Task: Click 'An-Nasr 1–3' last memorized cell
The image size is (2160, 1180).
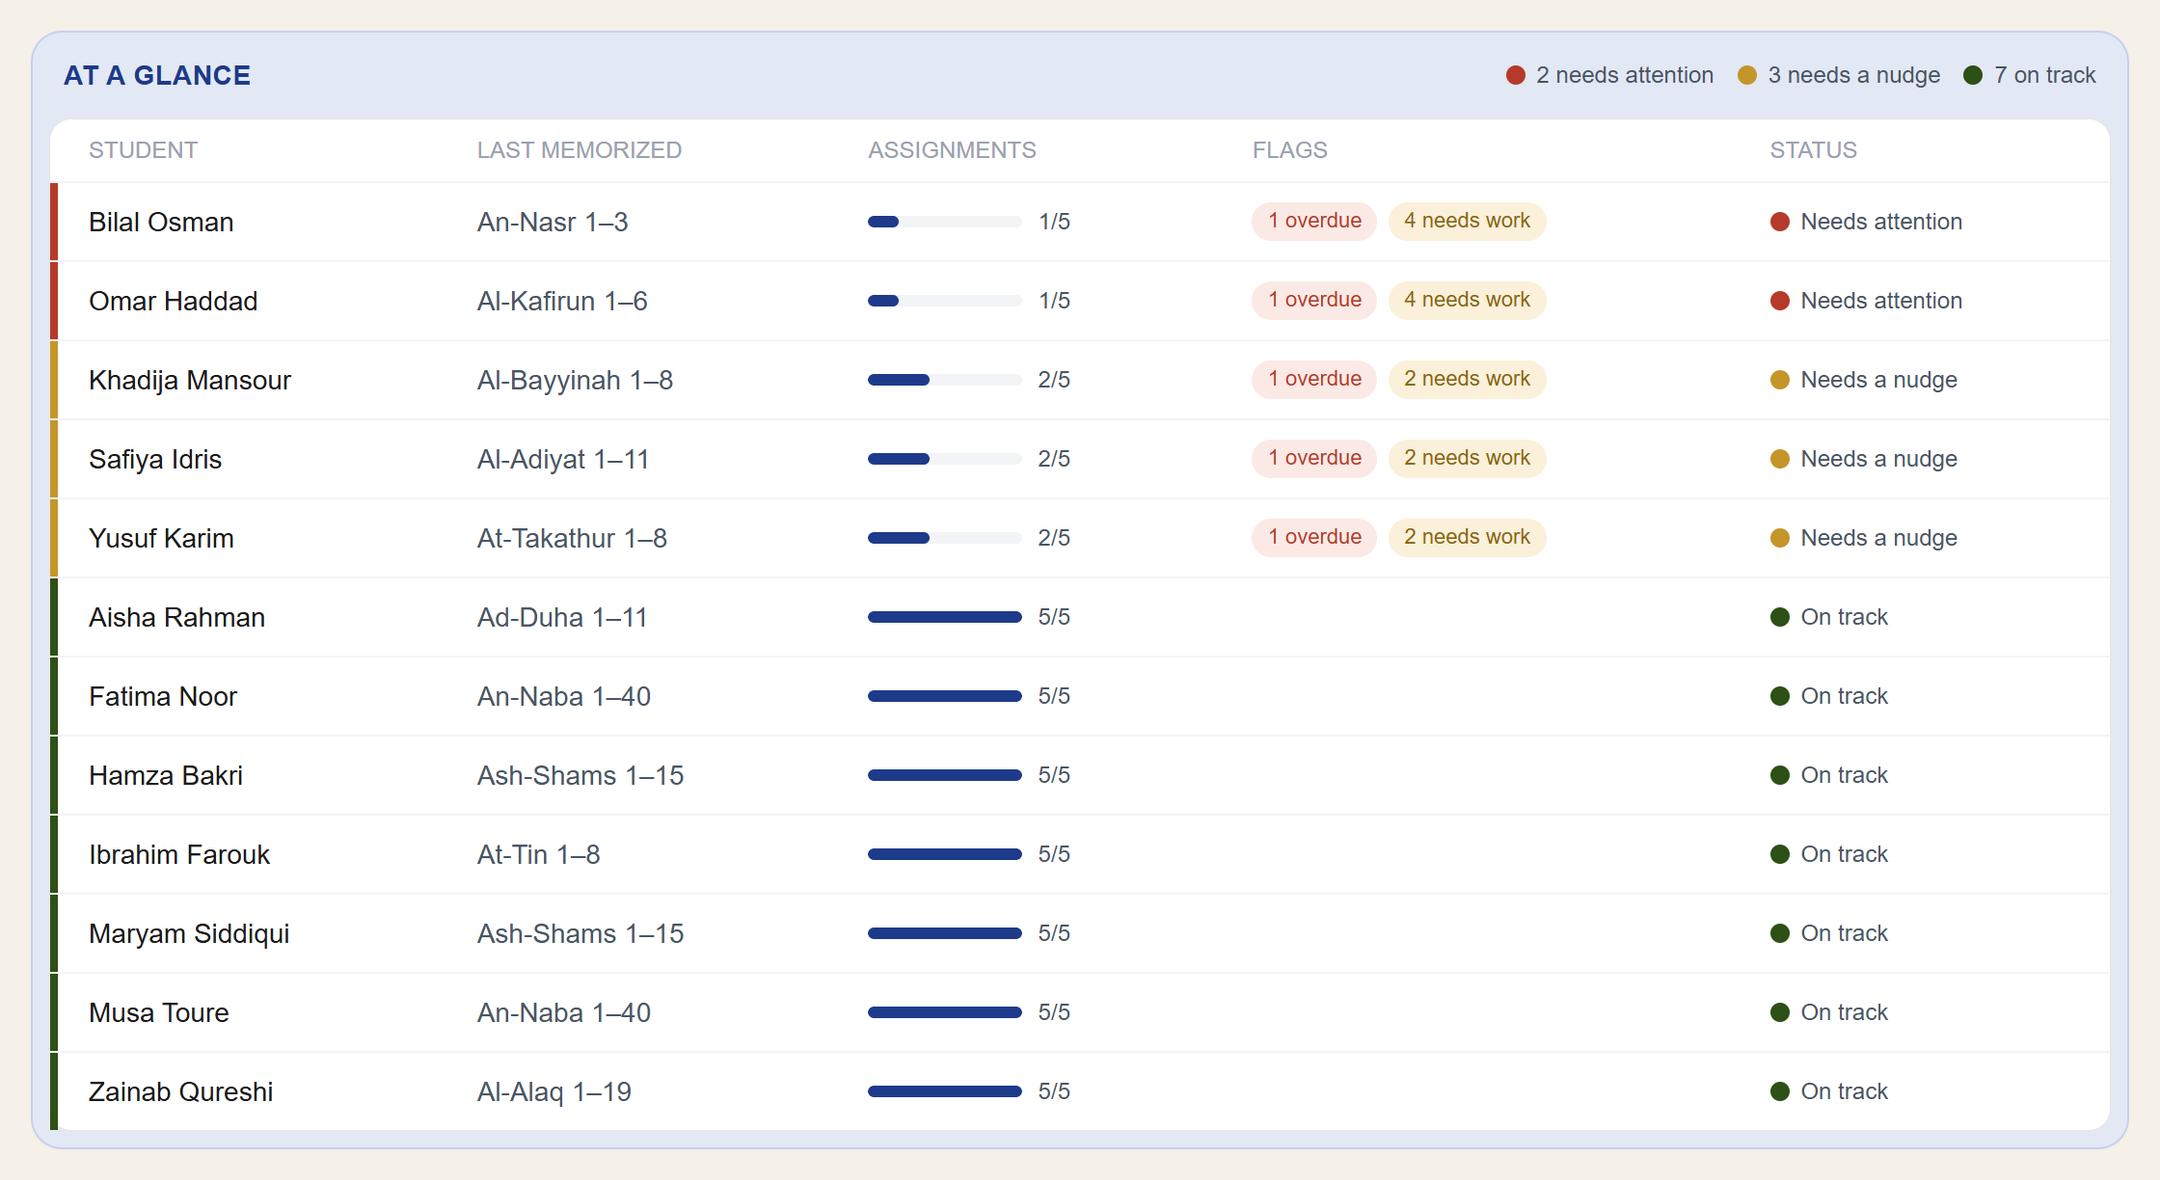Action: (x=552, y=222)
